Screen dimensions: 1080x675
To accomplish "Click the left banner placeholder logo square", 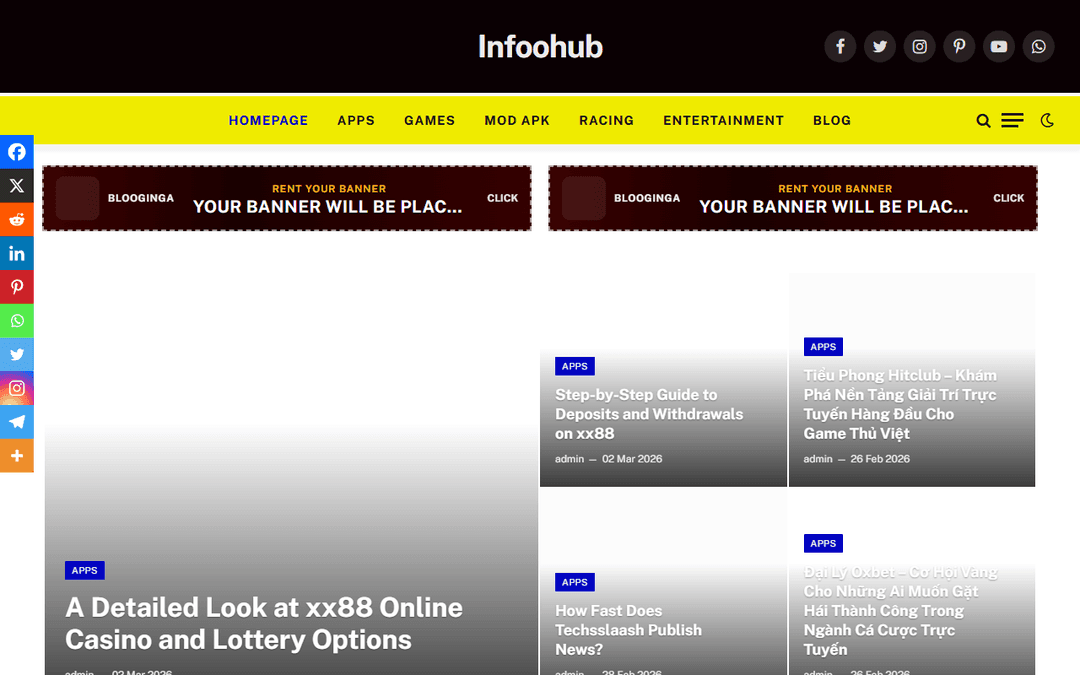I will pyautogui.click(x=77, y=198).
